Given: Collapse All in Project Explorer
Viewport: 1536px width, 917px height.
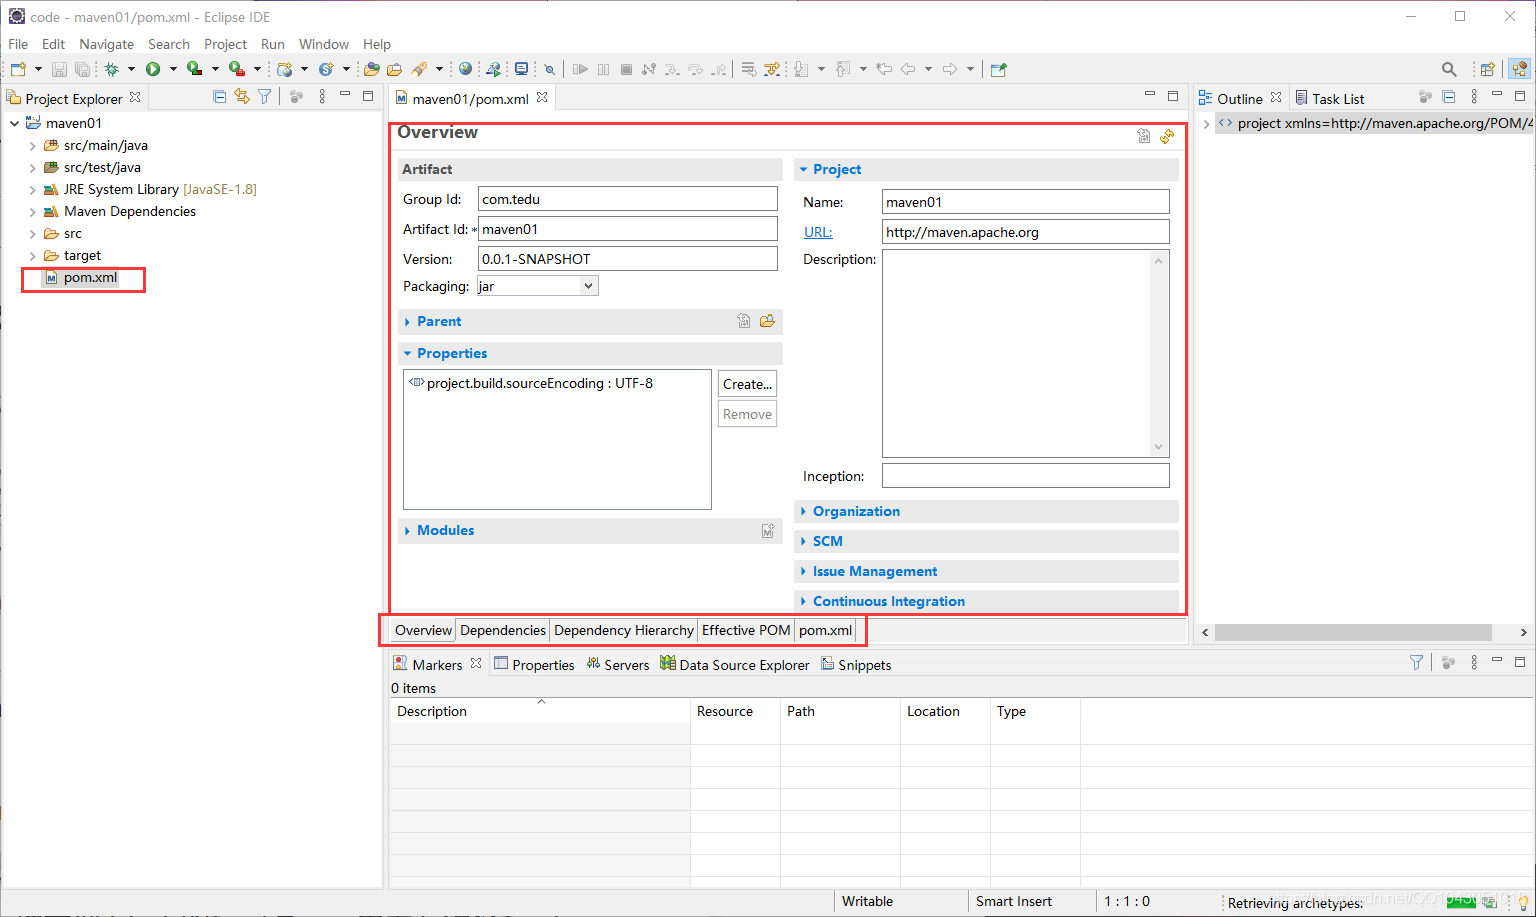Looking at the screenshot, I should (x=220, y=97).
